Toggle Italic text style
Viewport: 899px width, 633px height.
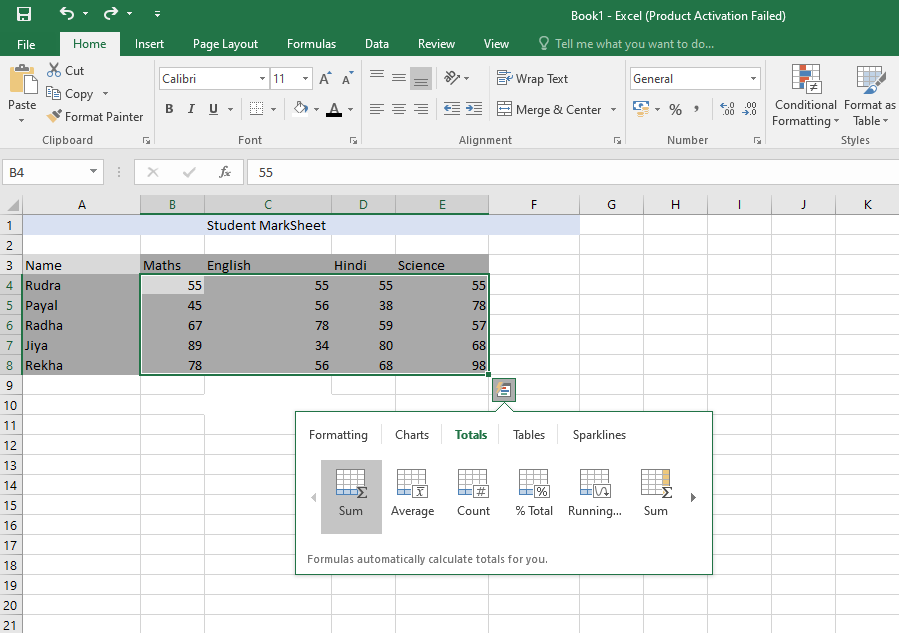click(191, 110)
